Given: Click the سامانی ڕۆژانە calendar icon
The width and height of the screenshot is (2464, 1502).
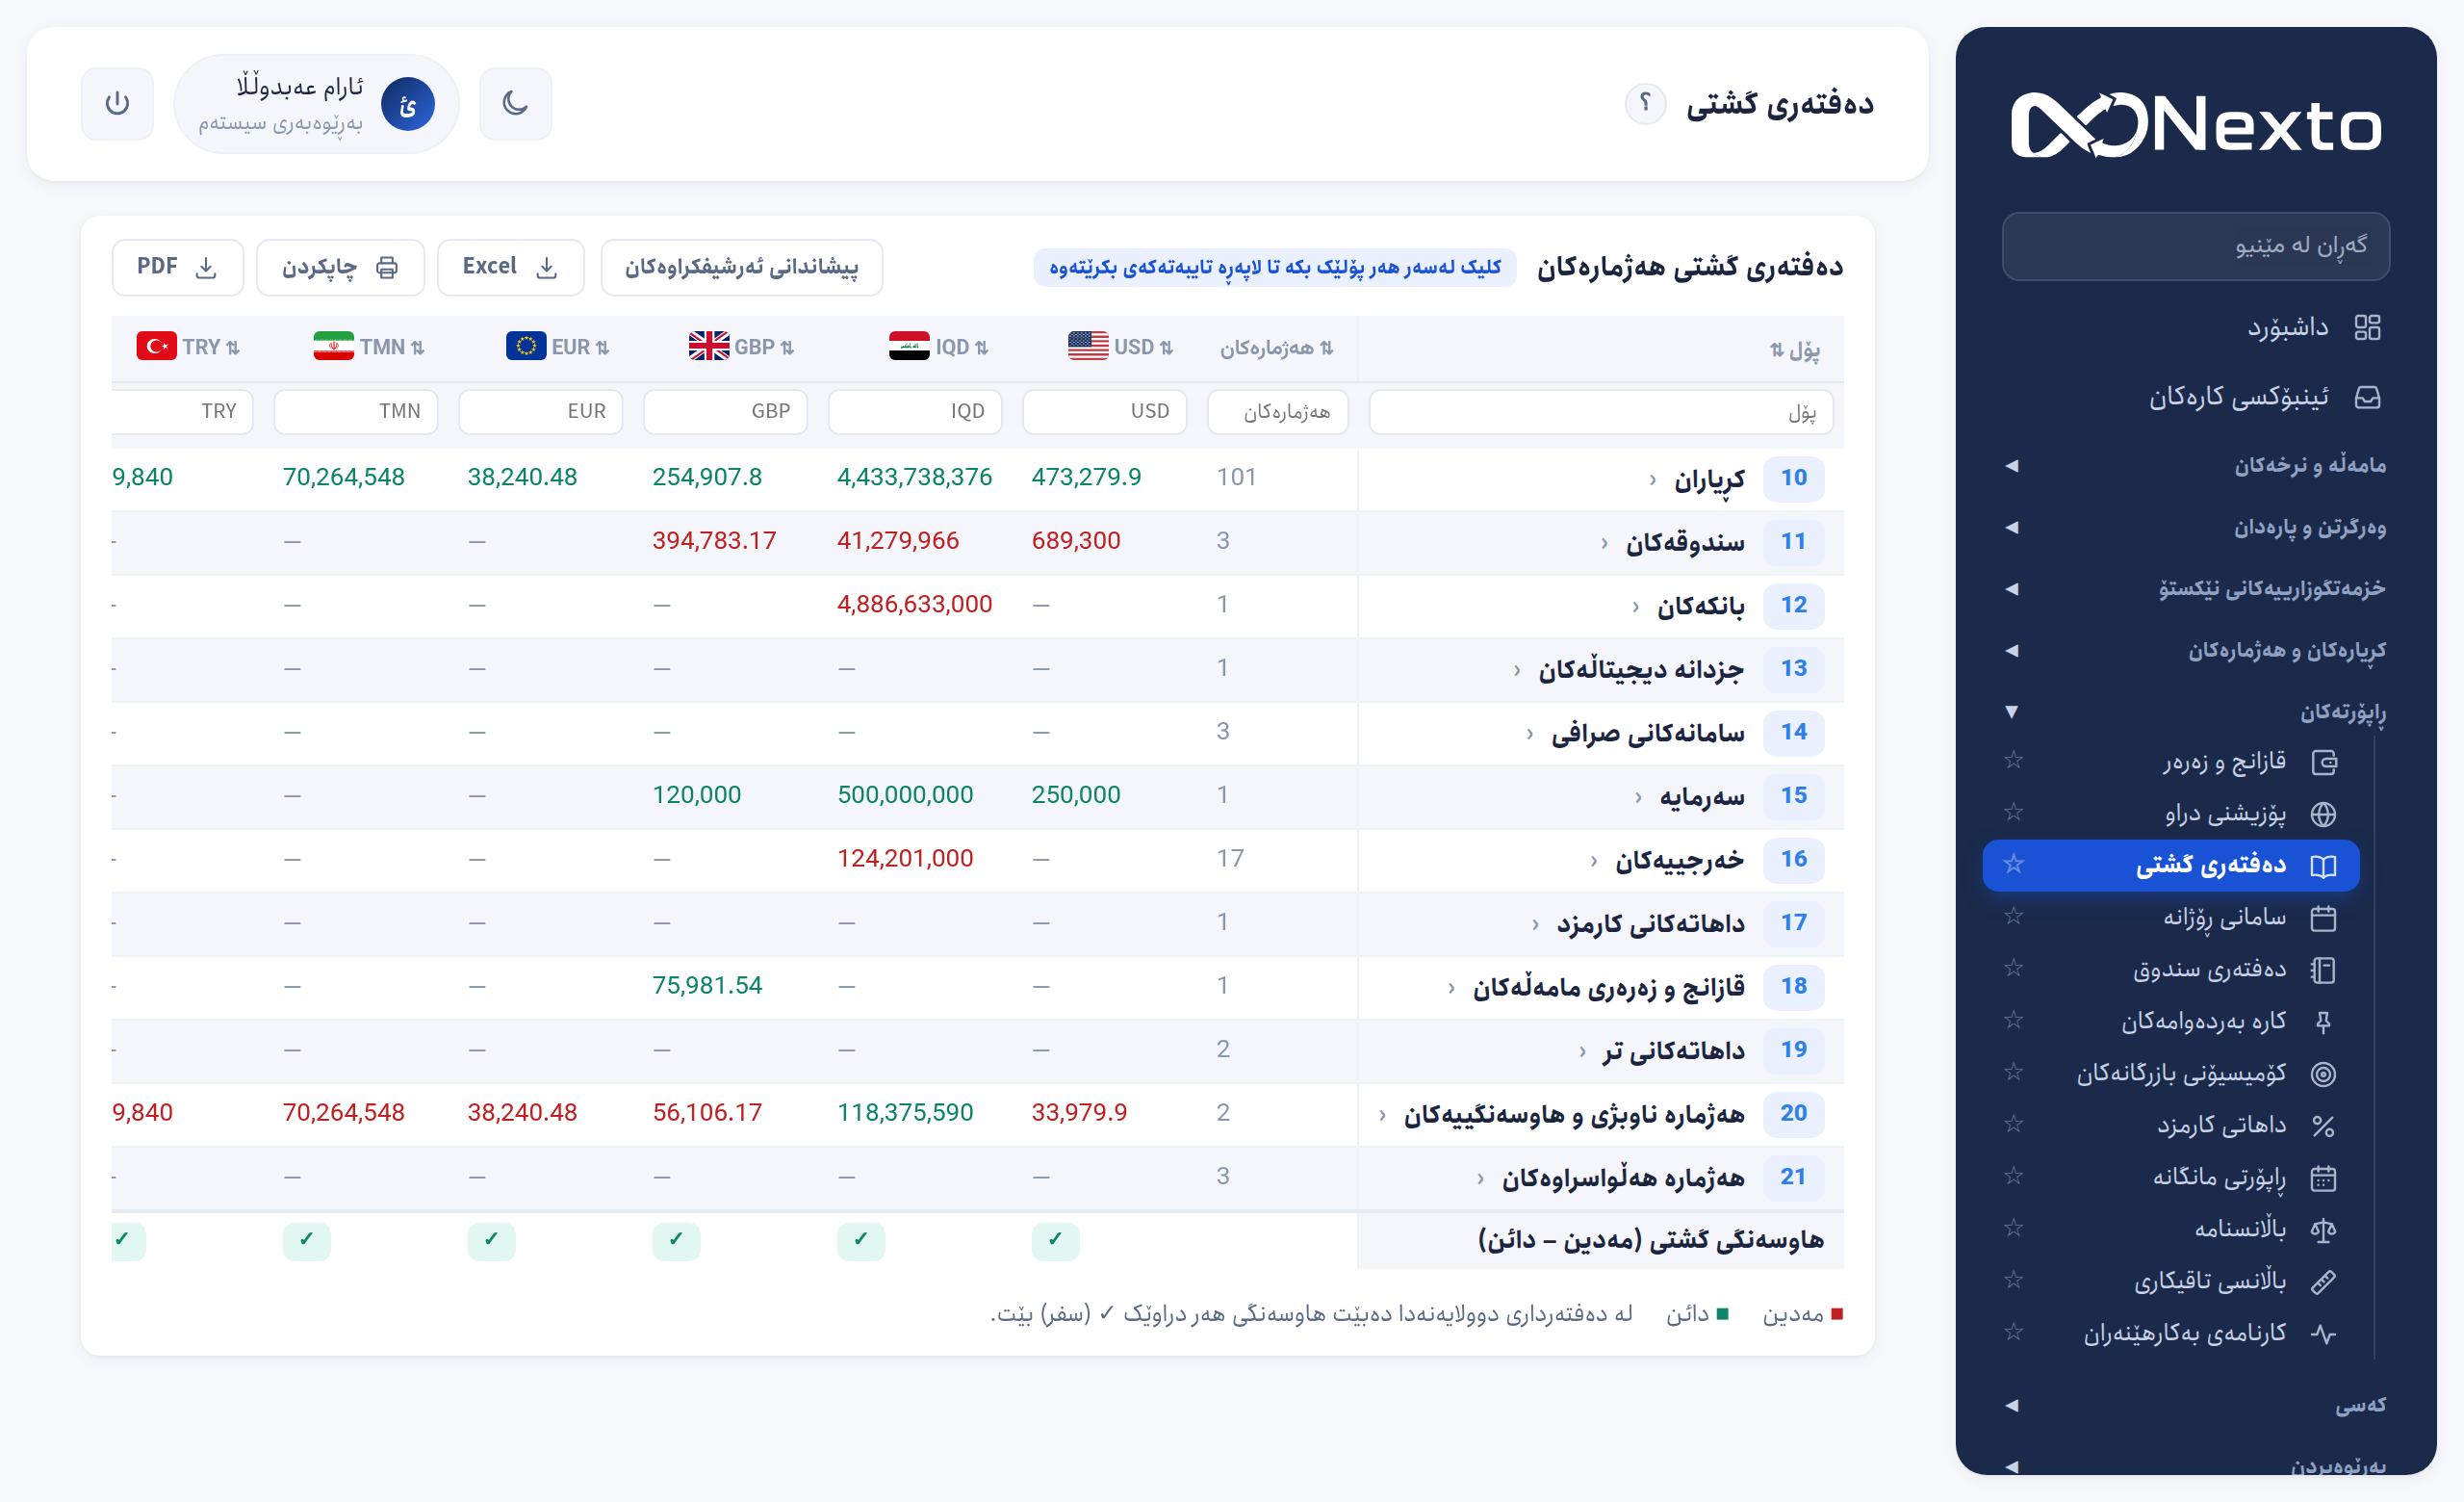Looking at the screenshot, I should (2323, 918).
